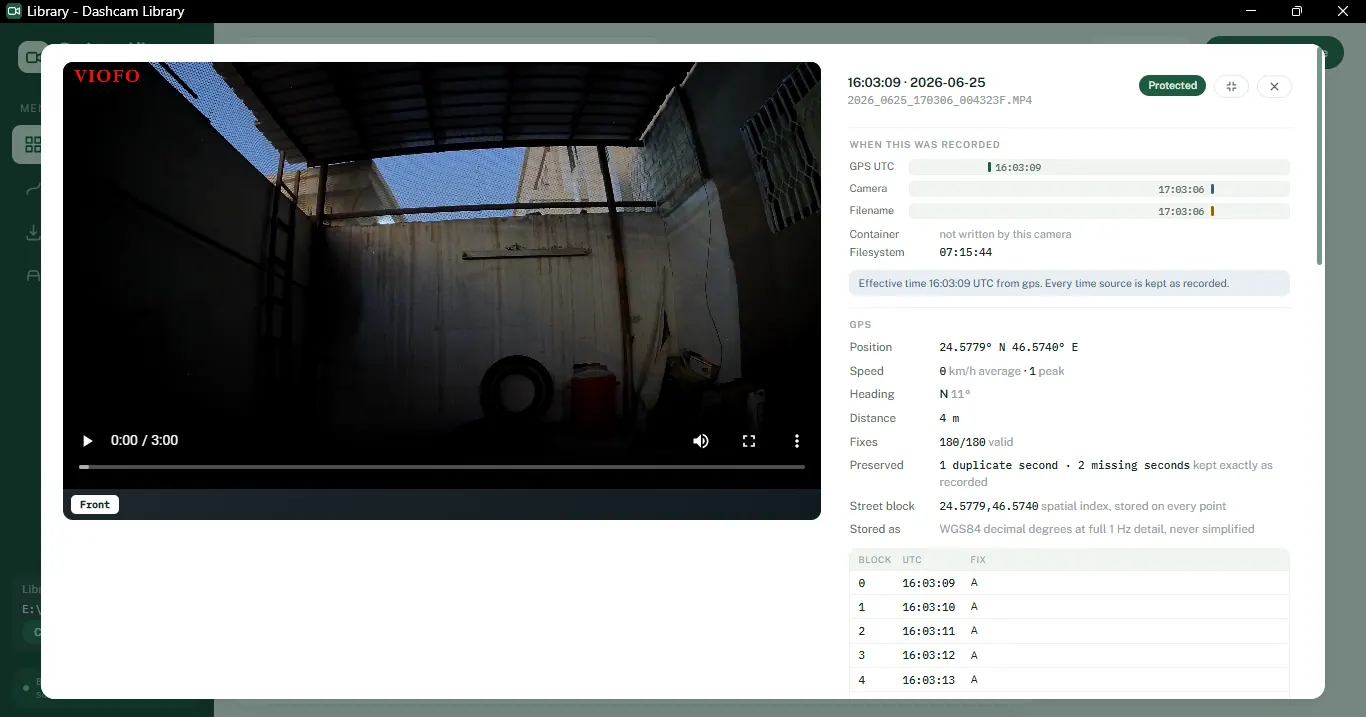Select block 0 row at 16:03:09
This screenshot has height=717, width=1366.
[1069, 583]
